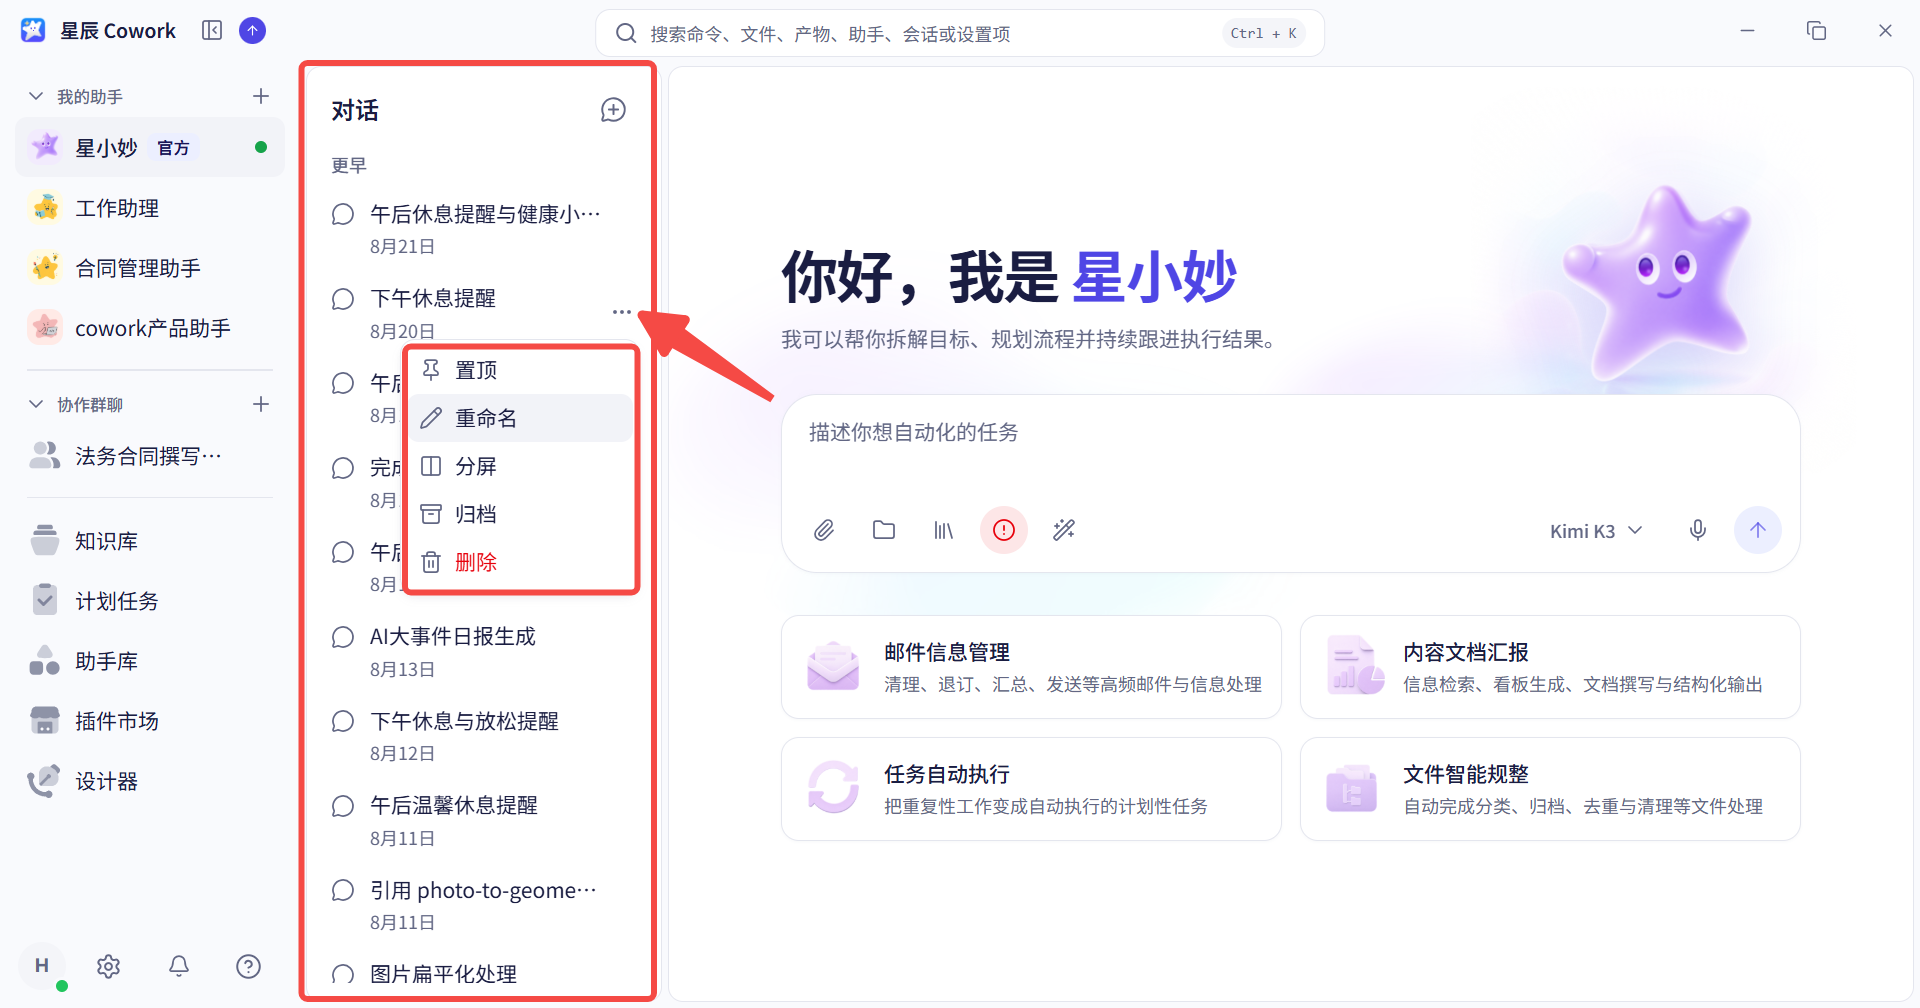Open the 邮件信息管理 card

point(1031,667)
